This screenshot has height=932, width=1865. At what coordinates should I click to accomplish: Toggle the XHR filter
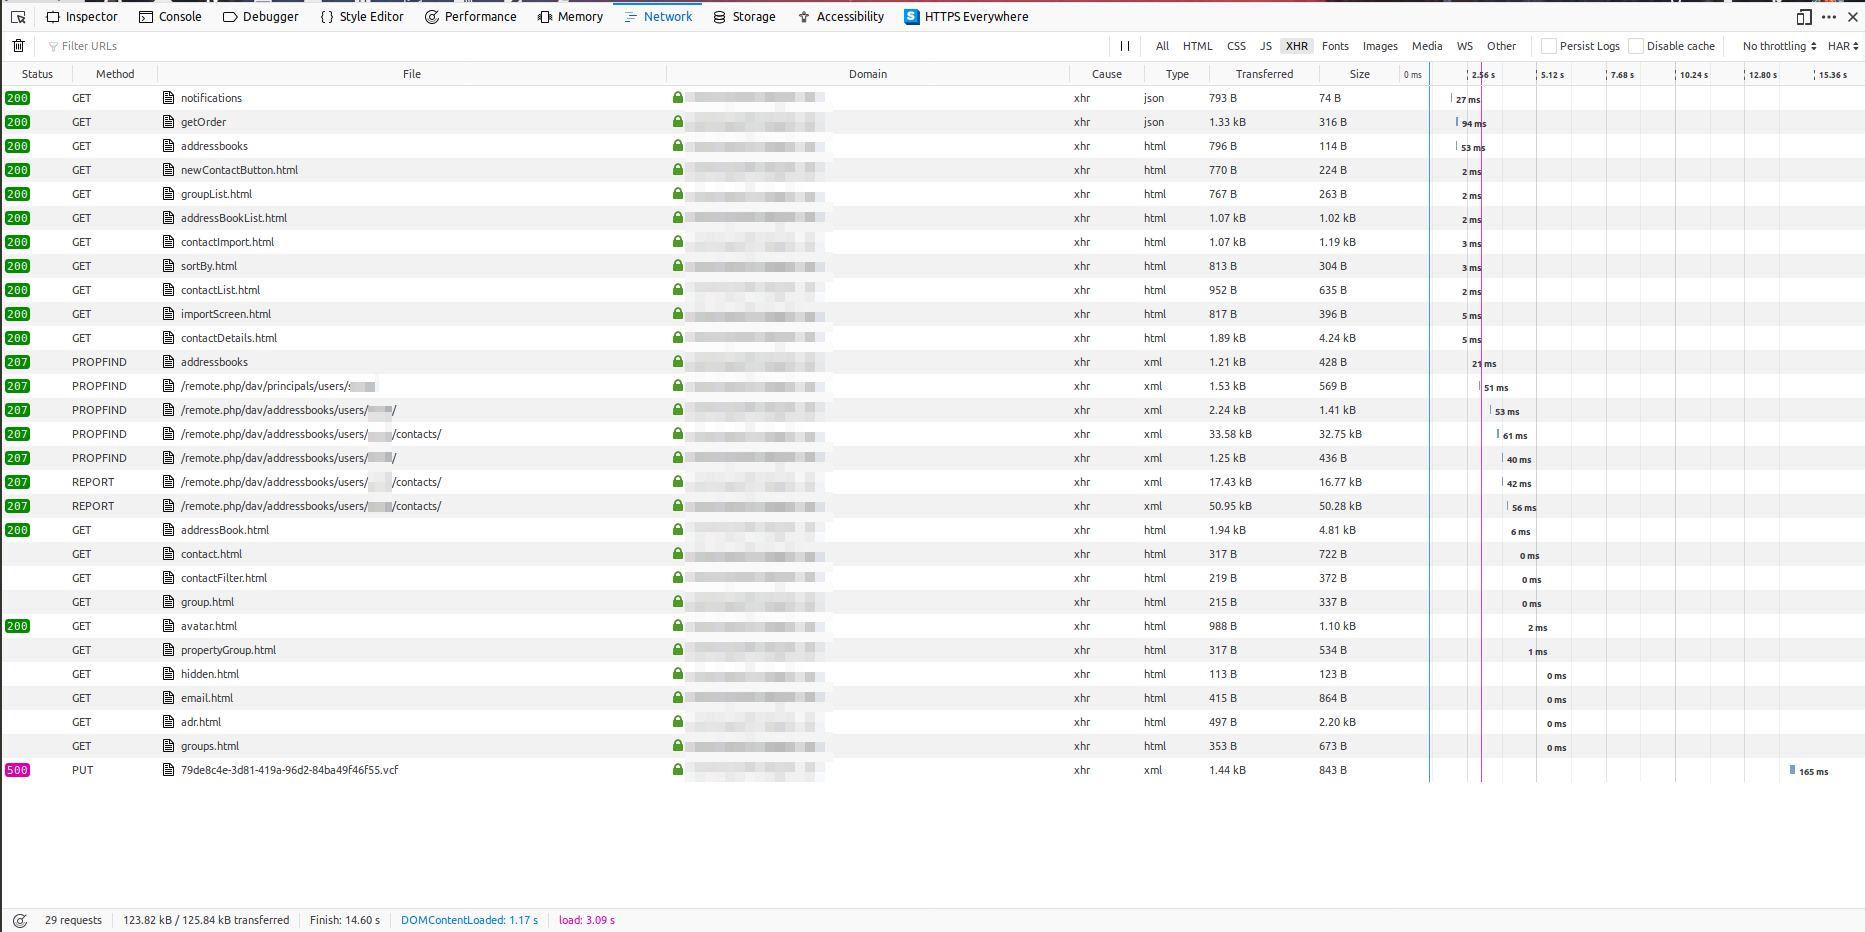tap(1296, 46)
